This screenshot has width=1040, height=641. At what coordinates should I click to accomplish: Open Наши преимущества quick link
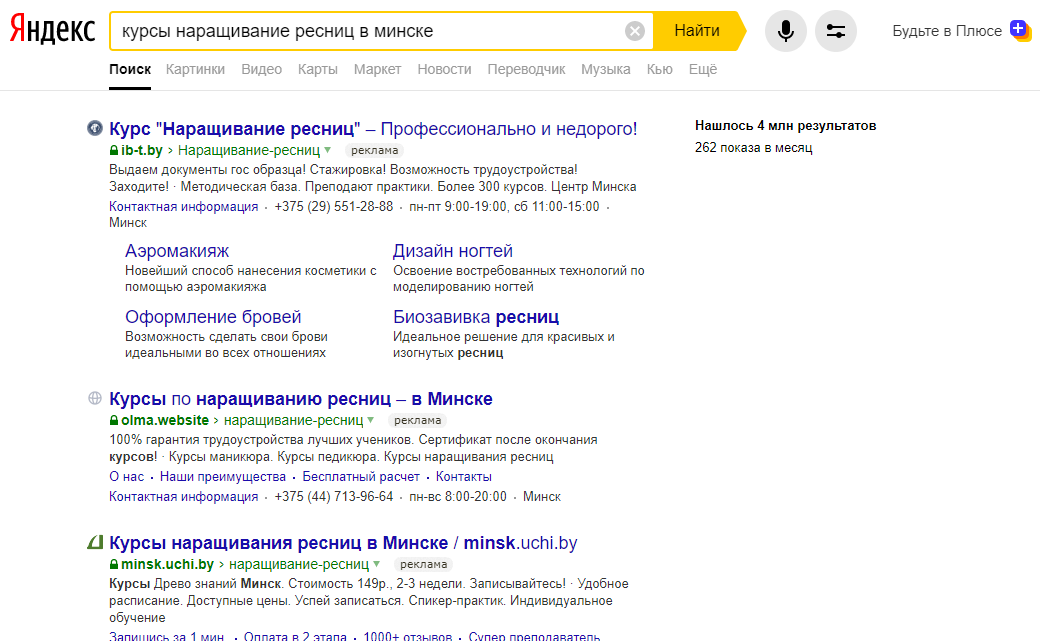[223, 476]
